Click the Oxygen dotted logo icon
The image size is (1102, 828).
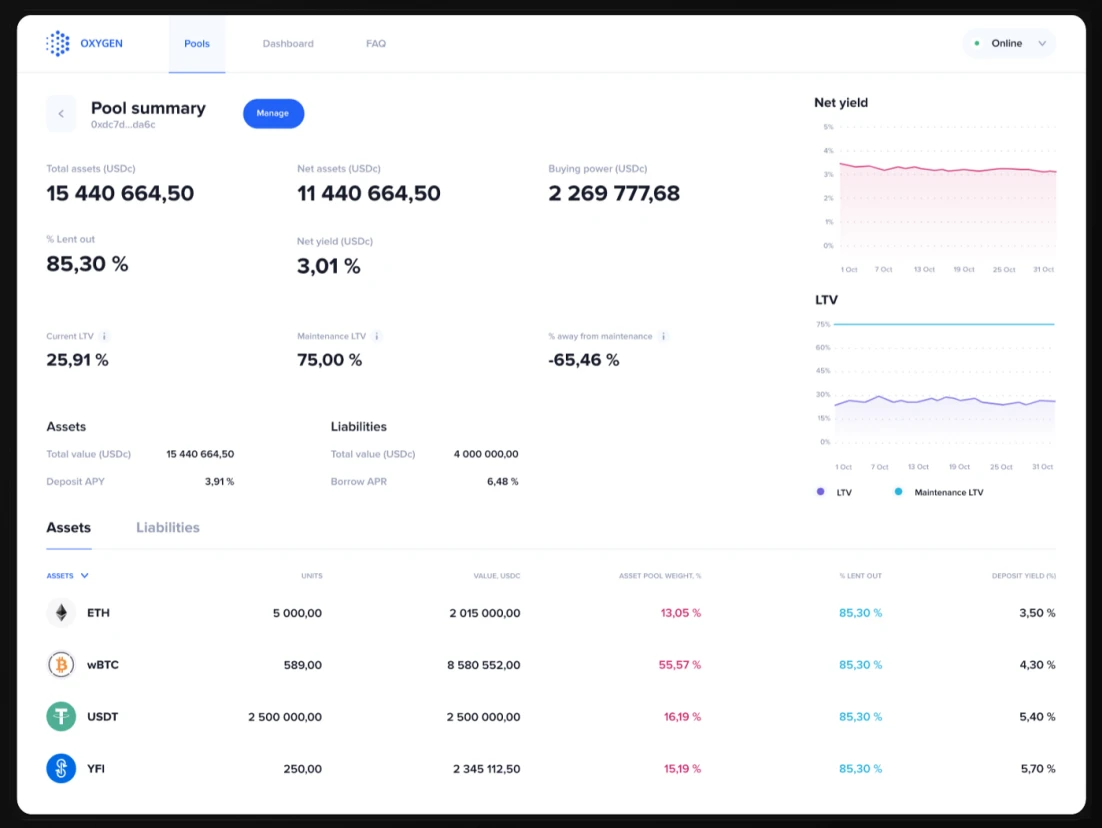(x=58, y=44)
